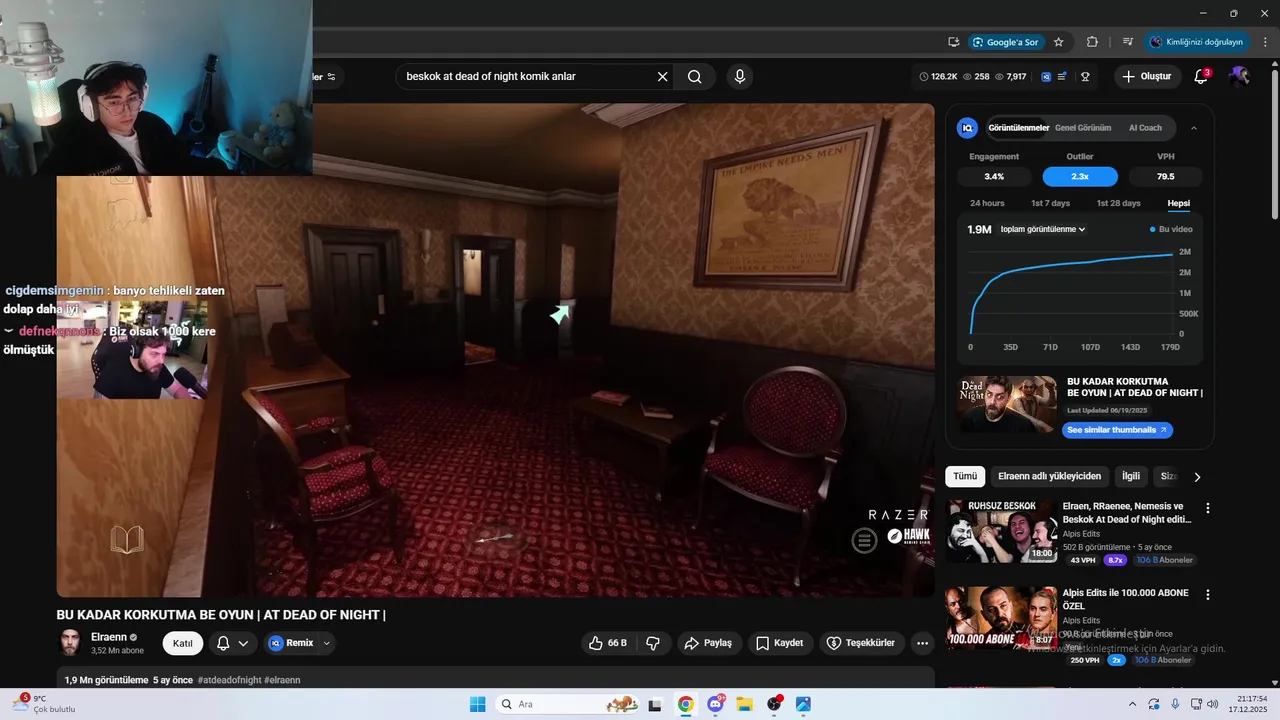Open more actions ellipsis under video
Image resolution: width=1280 pixels, height=720 pixels.
click(x=922, y=643)
